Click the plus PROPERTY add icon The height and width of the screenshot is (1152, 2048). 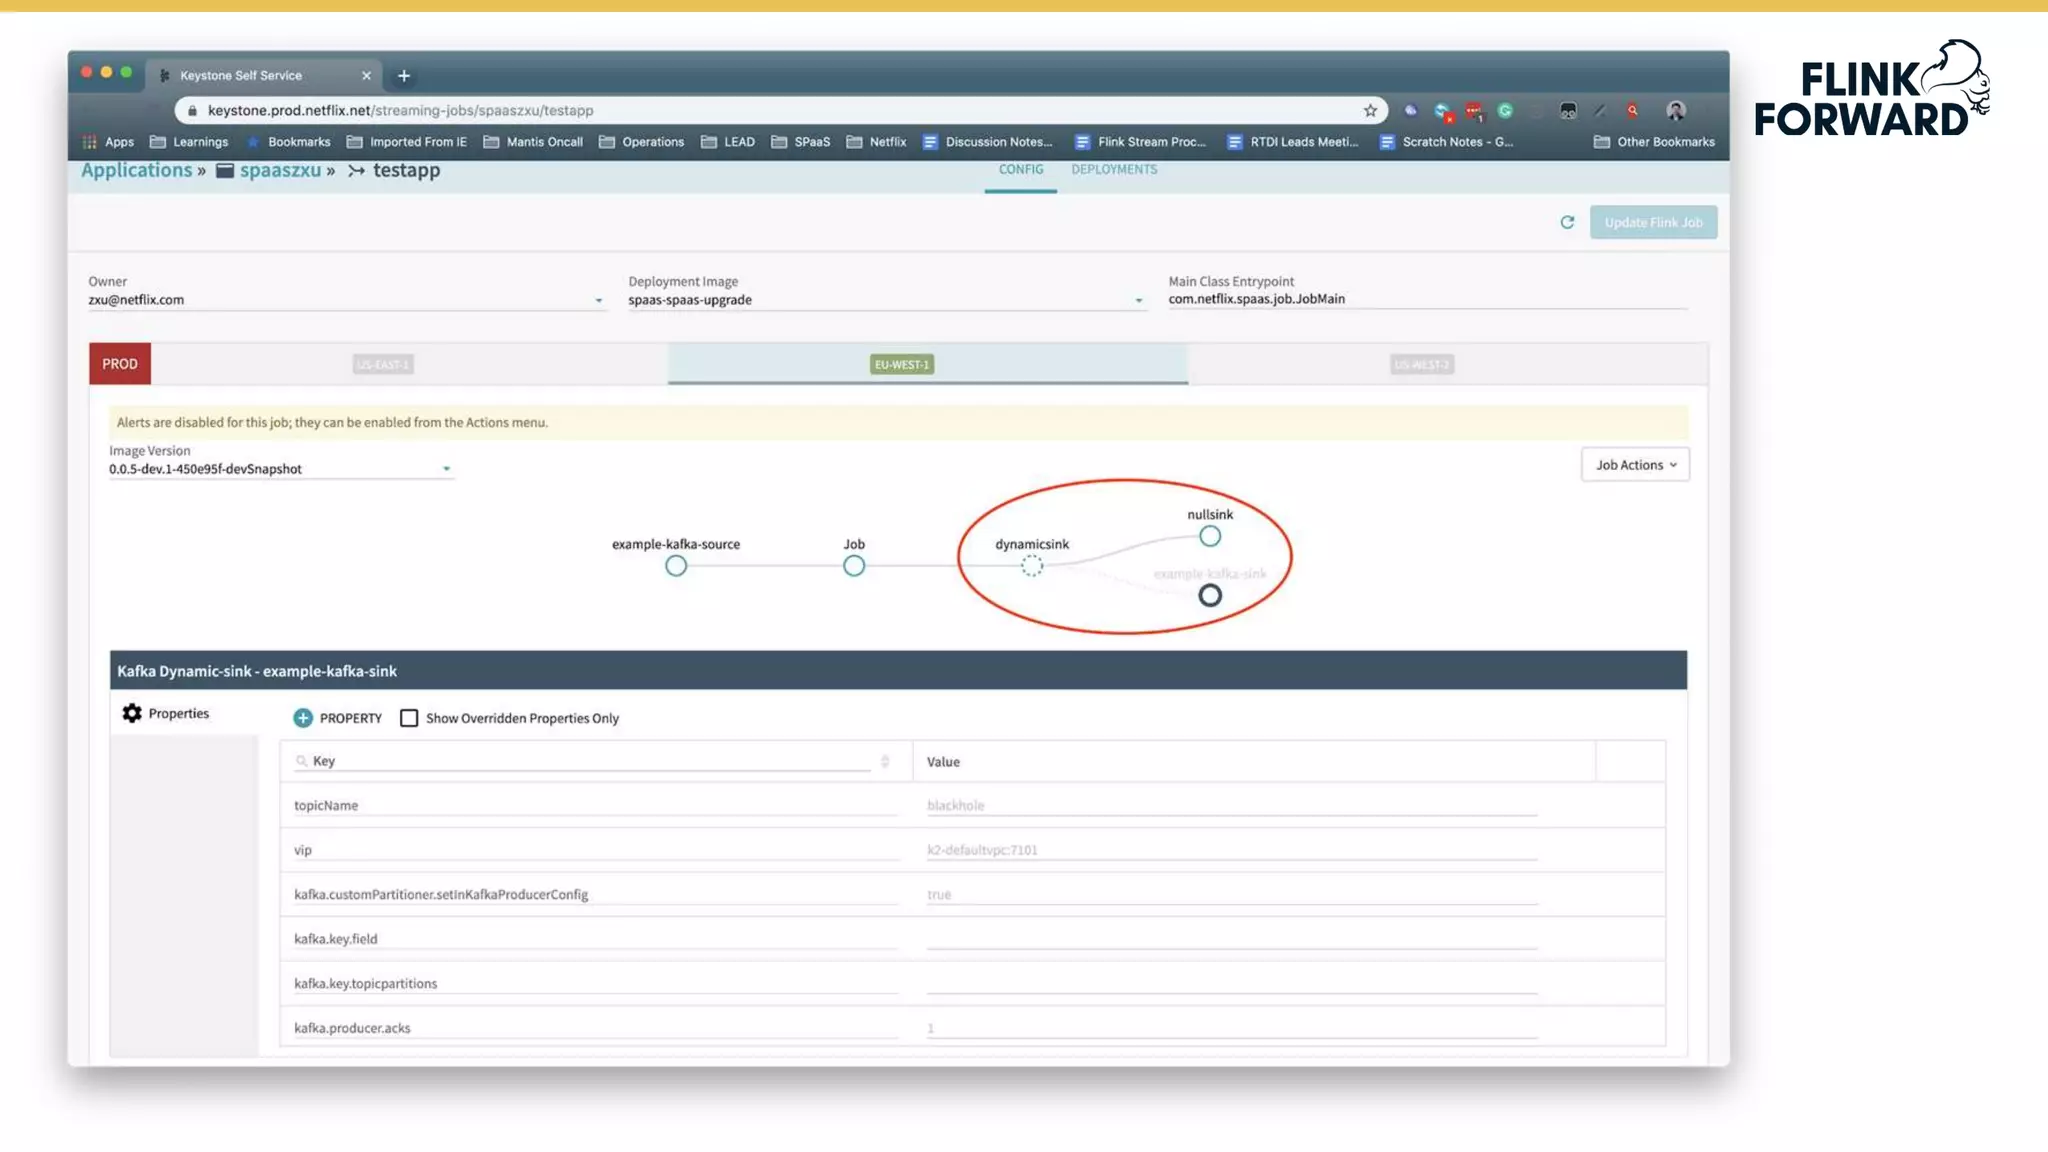(303, 718)
